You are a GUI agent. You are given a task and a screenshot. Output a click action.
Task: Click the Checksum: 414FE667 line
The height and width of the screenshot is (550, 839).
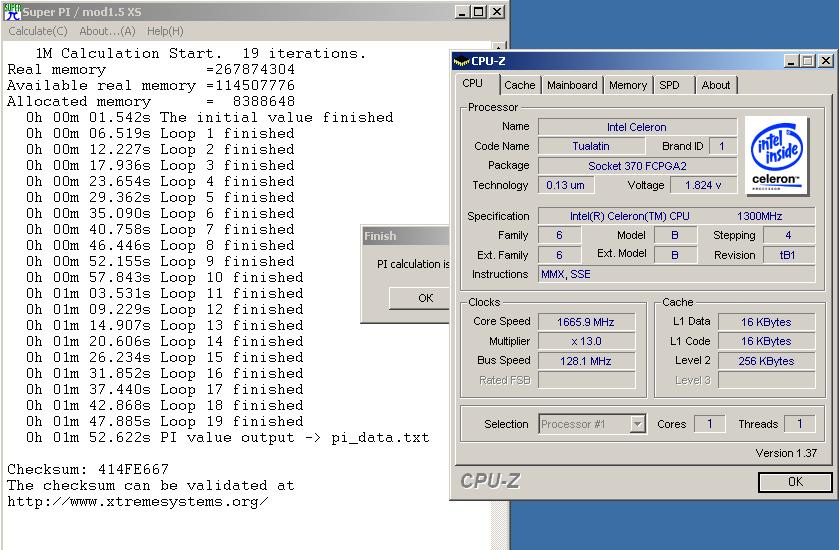tap(88, 470)
